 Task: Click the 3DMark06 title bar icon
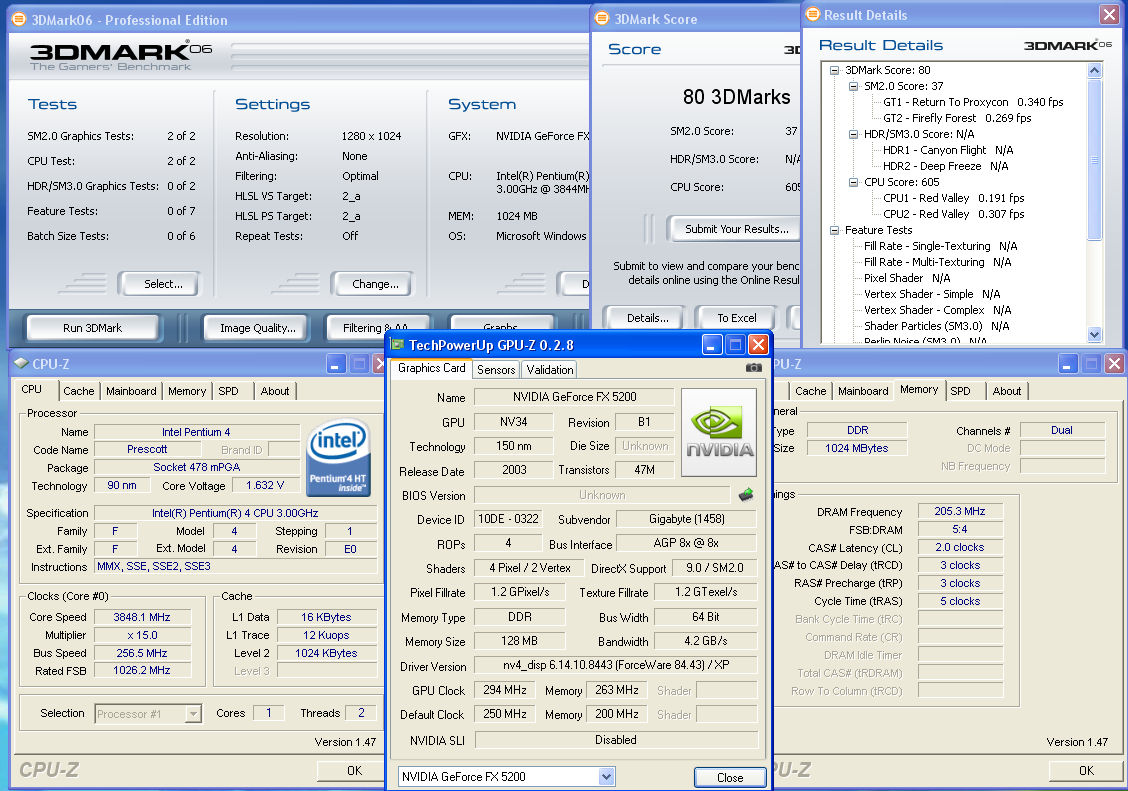pyautogui.click(x=19, y=20)
